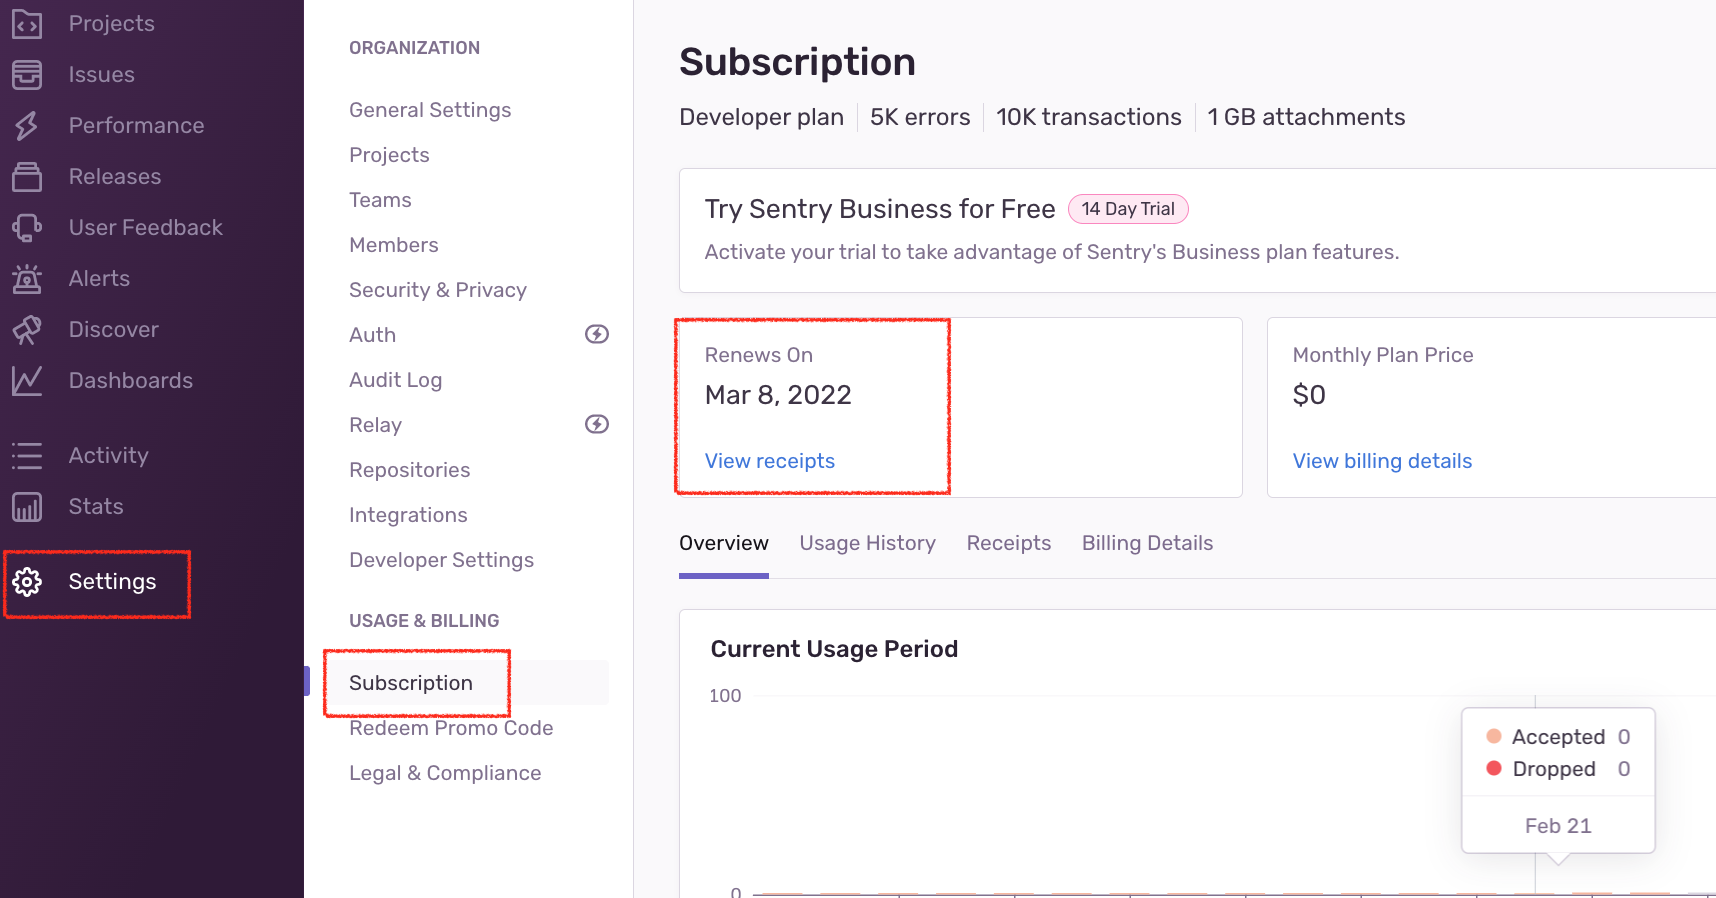
Task: Click the 5K errors quota text
Action: tap(920, 117)
